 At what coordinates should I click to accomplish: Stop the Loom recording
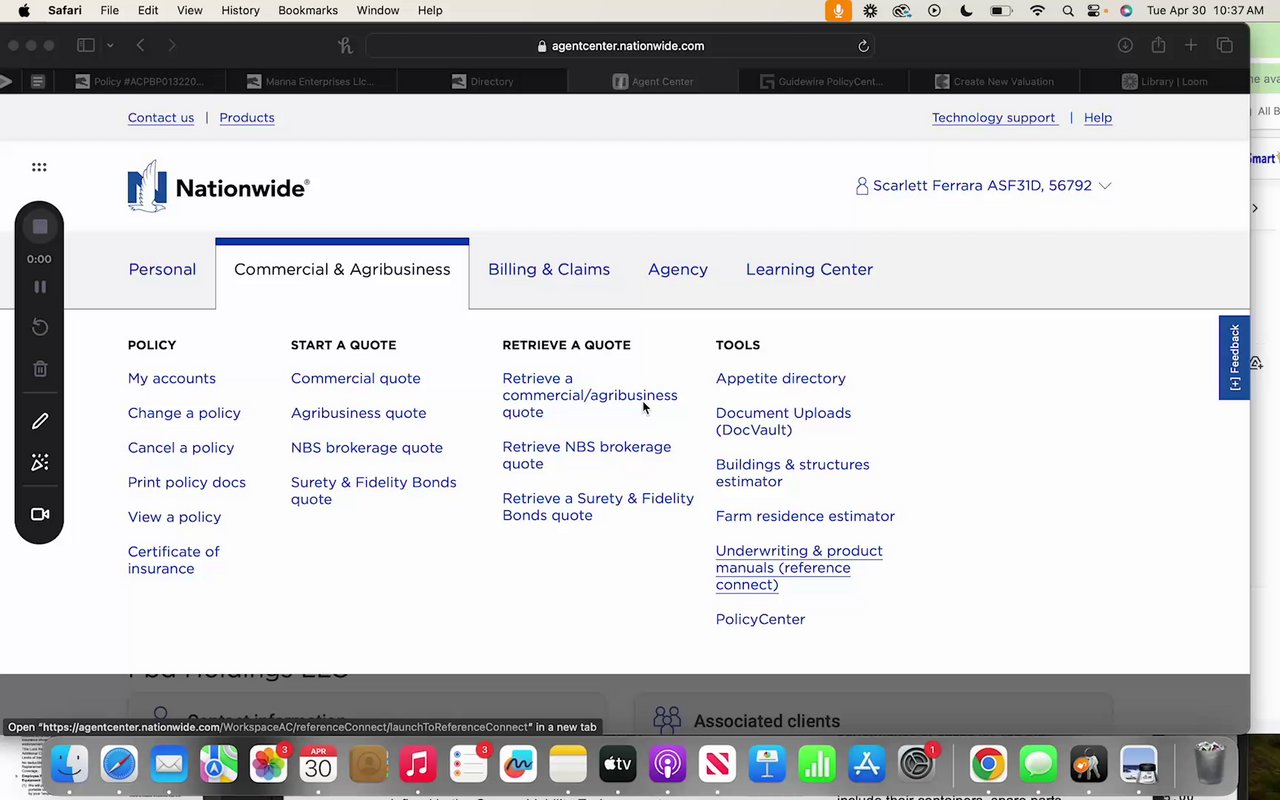click(x=40, y=227)
